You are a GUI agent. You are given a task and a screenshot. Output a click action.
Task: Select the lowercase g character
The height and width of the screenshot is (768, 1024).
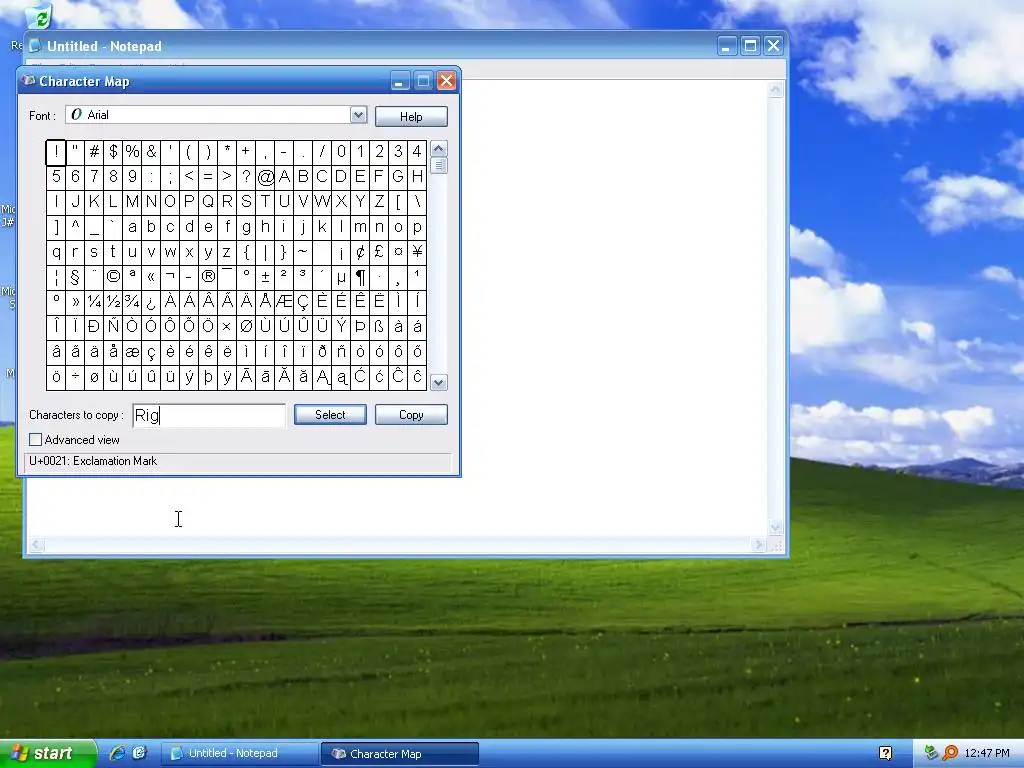(x=246, y=227)
